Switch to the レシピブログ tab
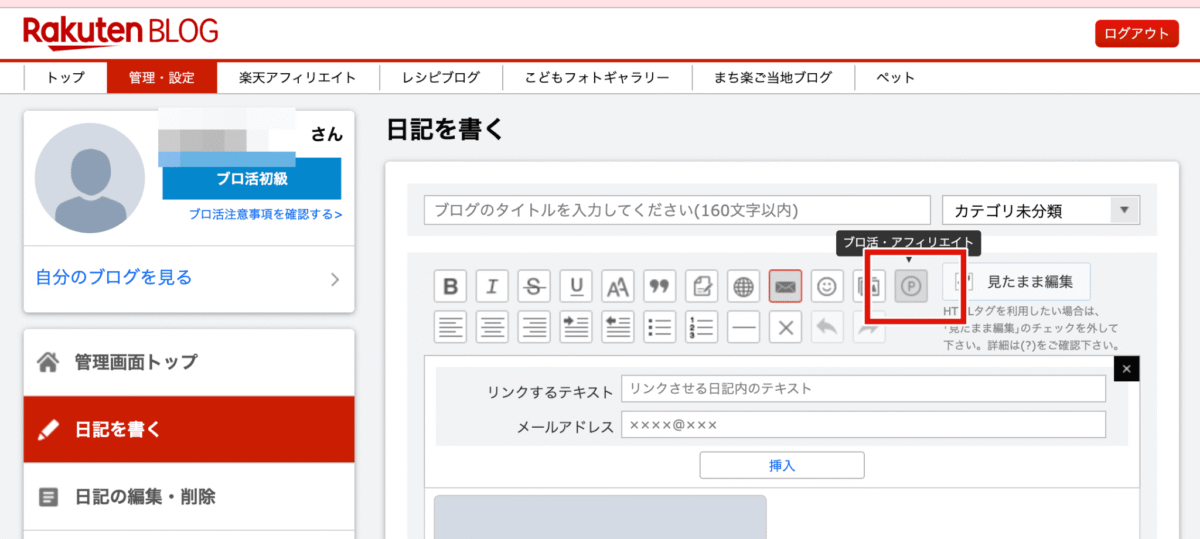 (x=441, y=77)
